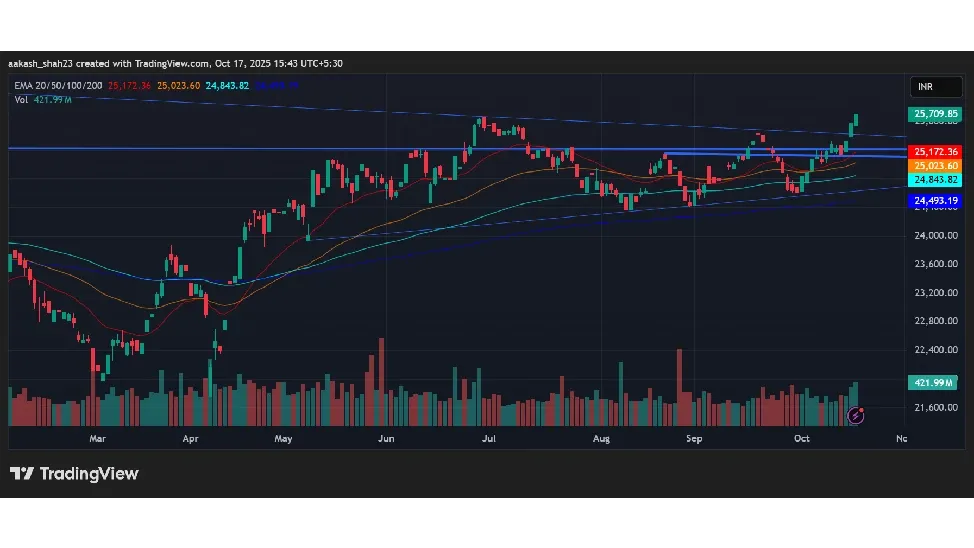Click the green 421.99M volume label
This screenshot has width=974, height=548.
coord(934,383)
